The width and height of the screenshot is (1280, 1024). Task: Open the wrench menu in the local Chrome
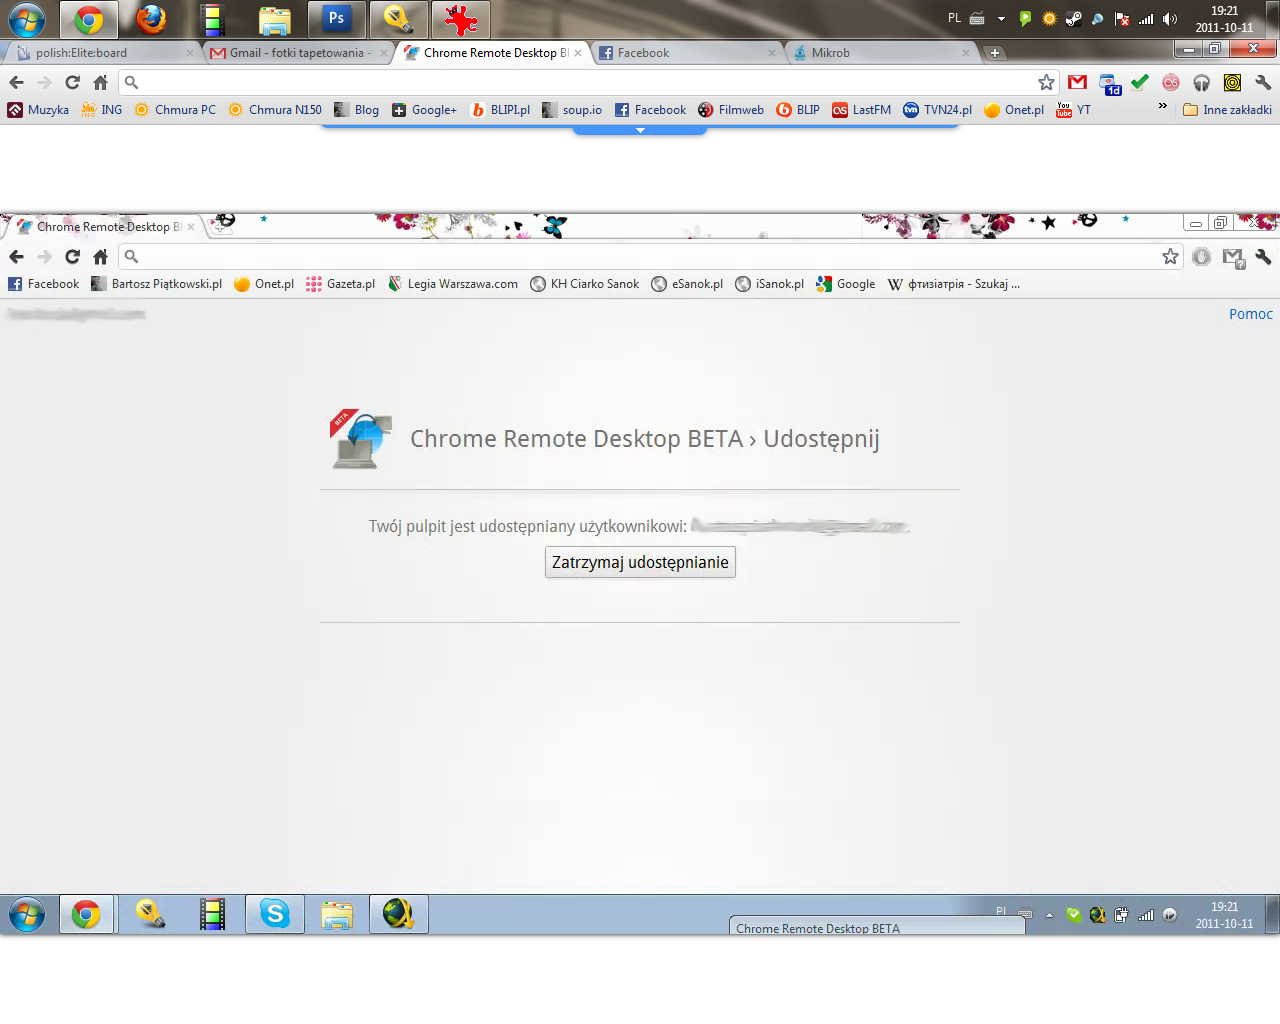coord(1263,82)
